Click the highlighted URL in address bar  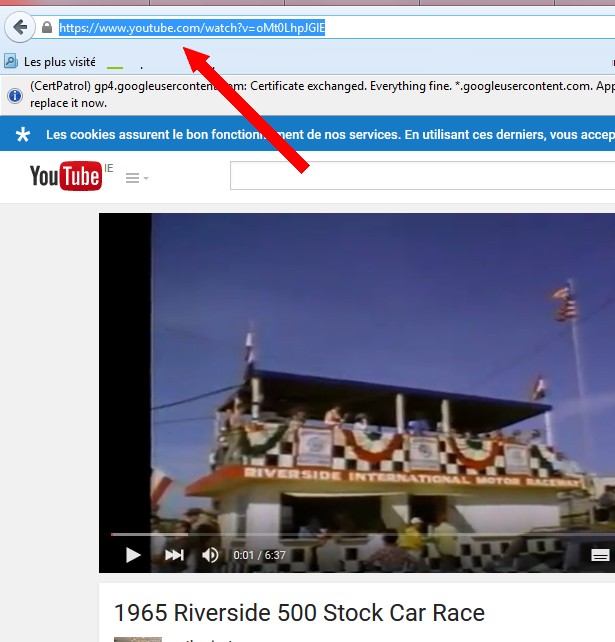pyautogui.click(x=192, y=28)
